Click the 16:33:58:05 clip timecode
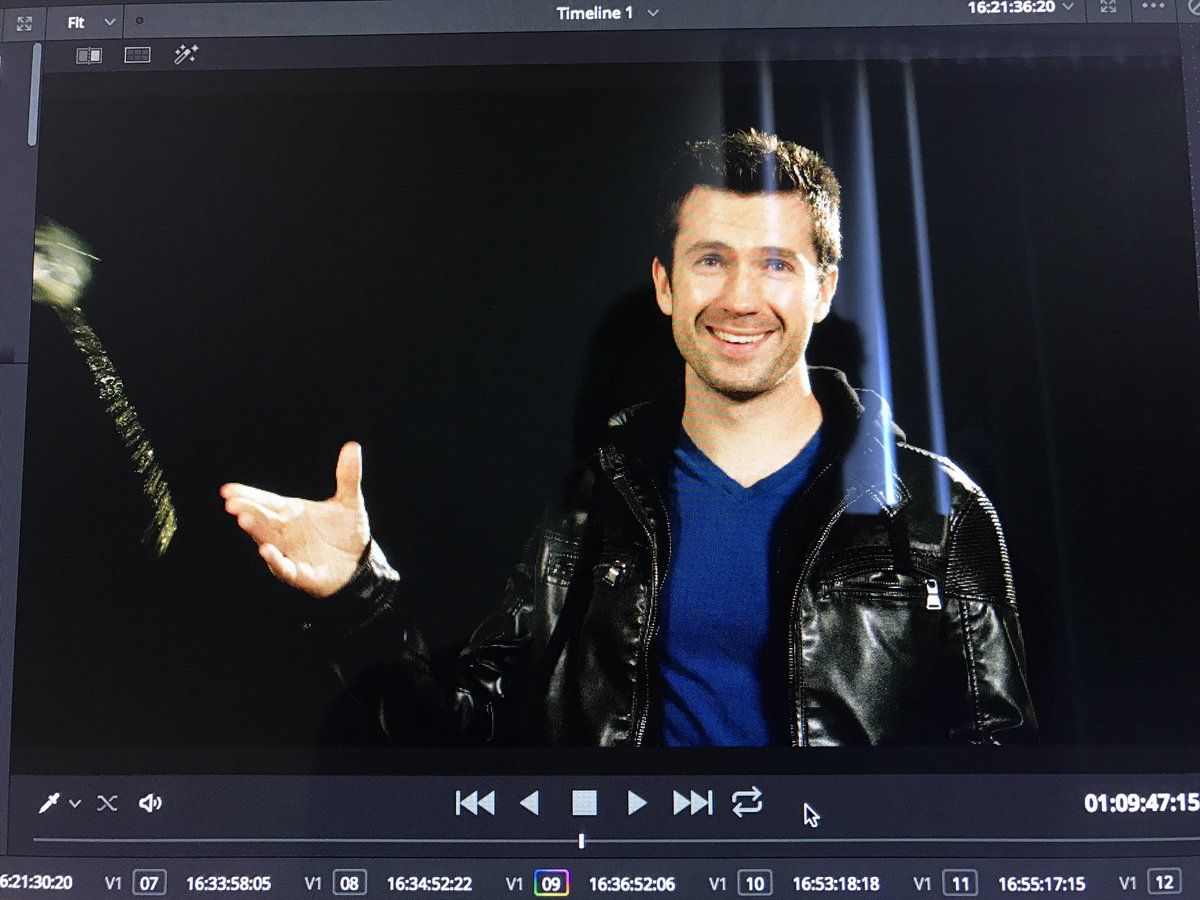This screenshot has width=1200, height=900. pyautogui.click(x=228, y=884)
